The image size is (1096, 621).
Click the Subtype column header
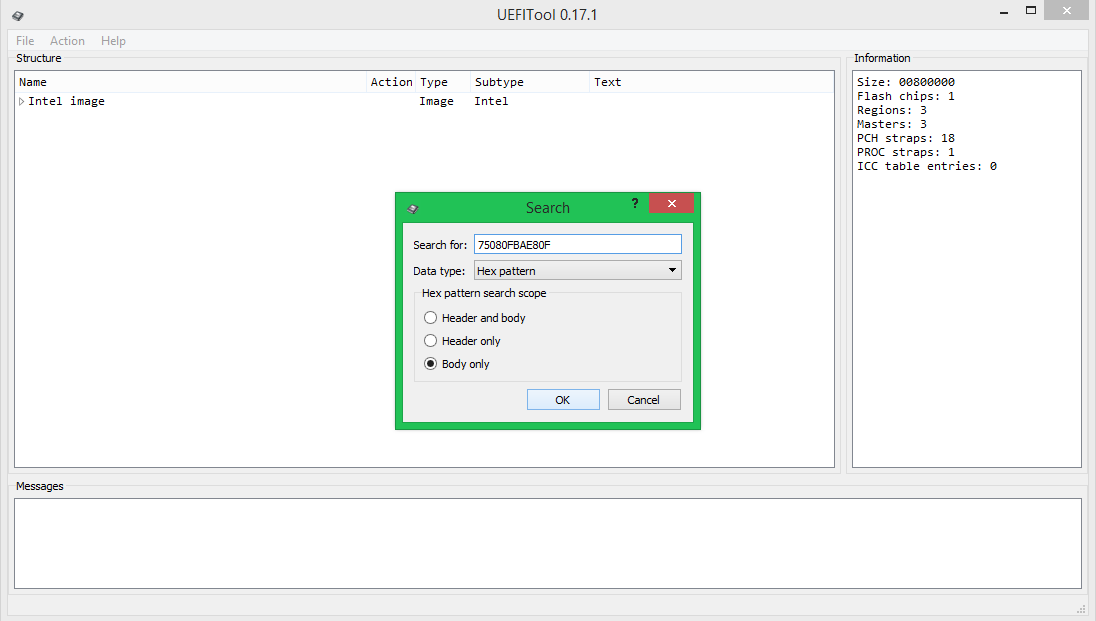click(x=531, y=82)
